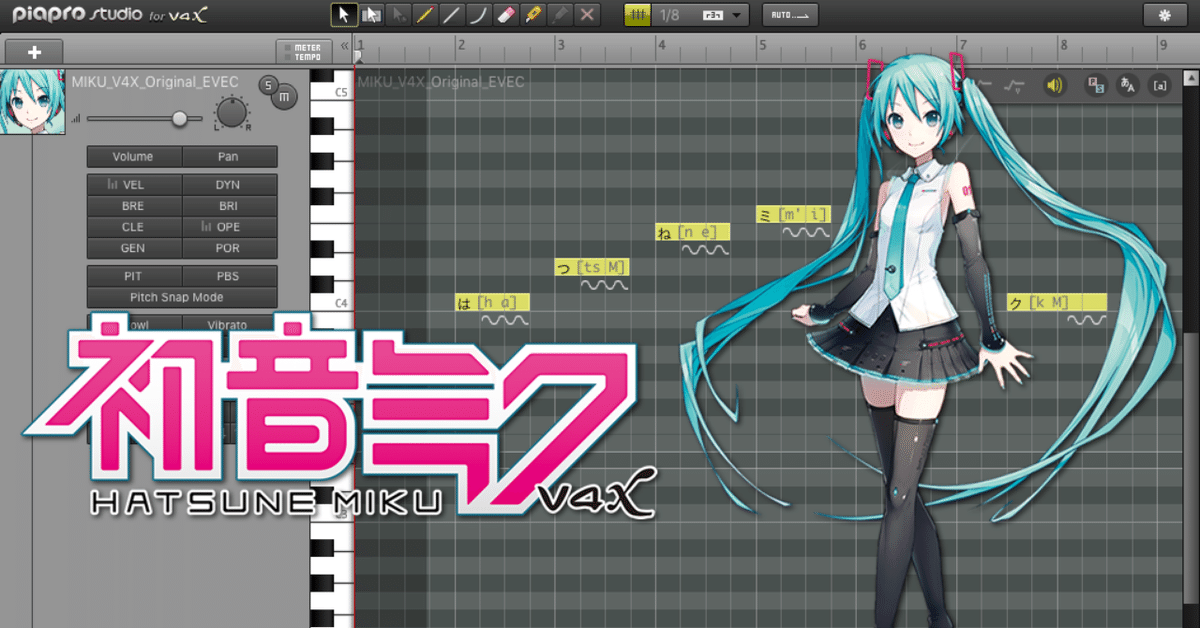1200x628 pixels.
Task: Select the POR parameter
Action: click(x=229, y=248)
